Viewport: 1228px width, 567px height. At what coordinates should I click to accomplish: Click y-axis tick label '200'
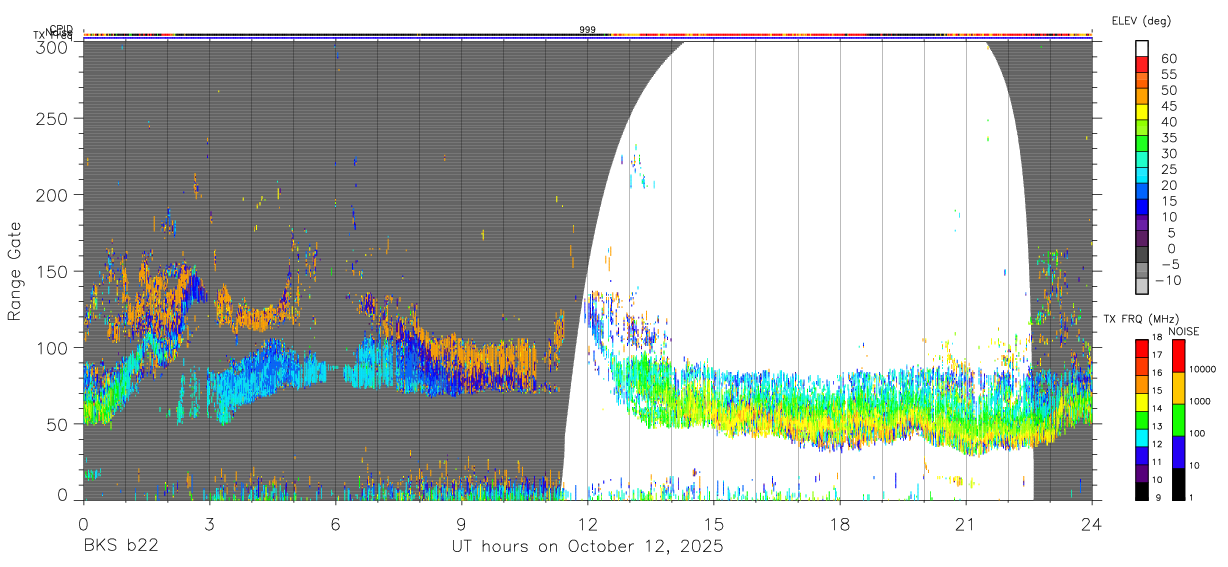coord(53,194)
